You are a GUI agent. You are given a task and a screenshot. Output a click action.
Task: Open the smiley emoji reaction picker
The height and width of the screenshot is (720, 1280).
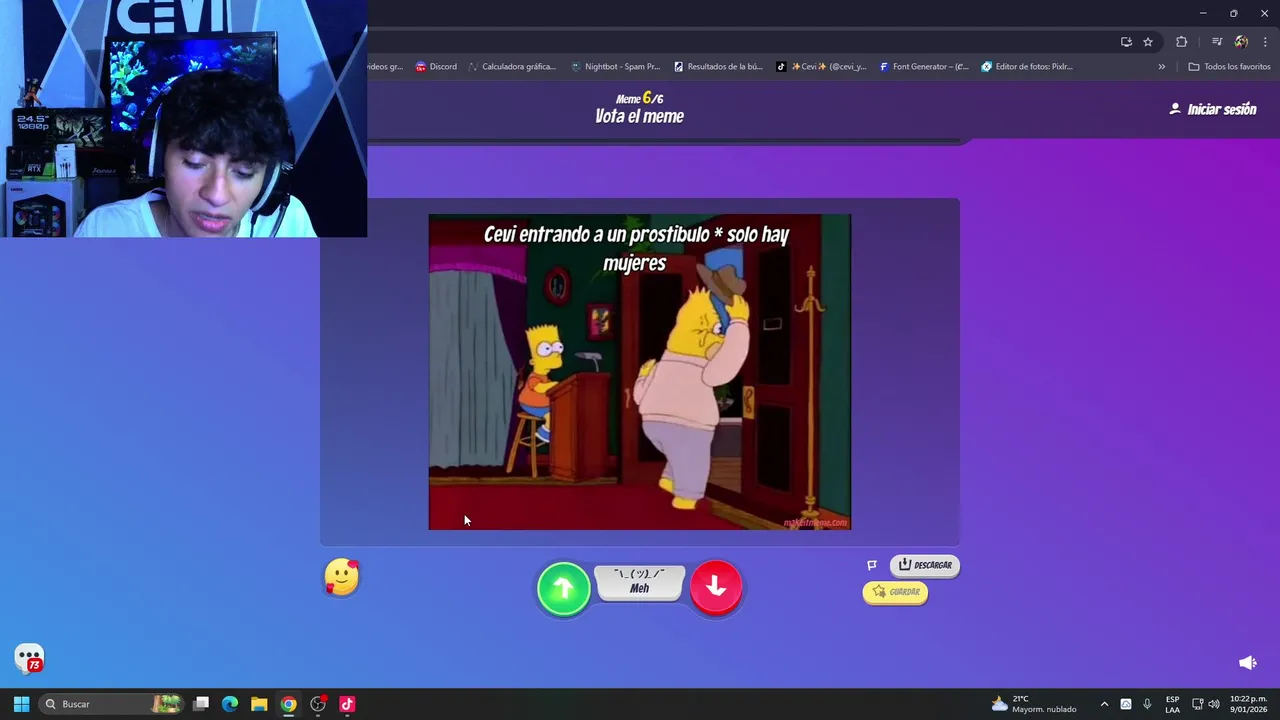click(341, 577)
